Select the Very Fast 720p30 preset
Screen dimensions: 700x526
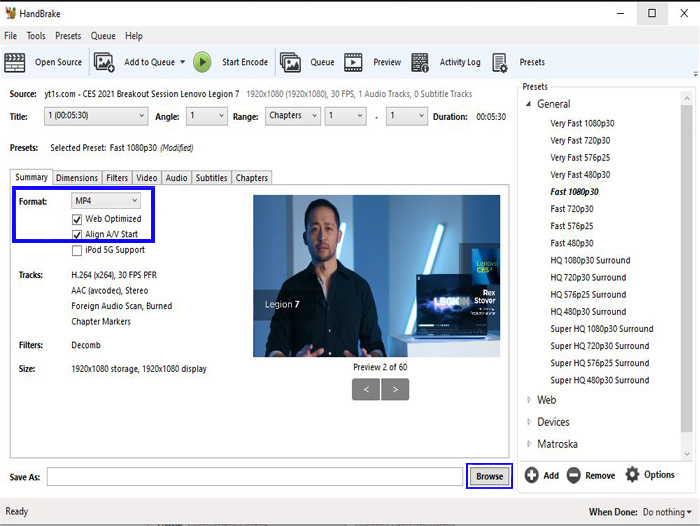[x=580, y=141]
